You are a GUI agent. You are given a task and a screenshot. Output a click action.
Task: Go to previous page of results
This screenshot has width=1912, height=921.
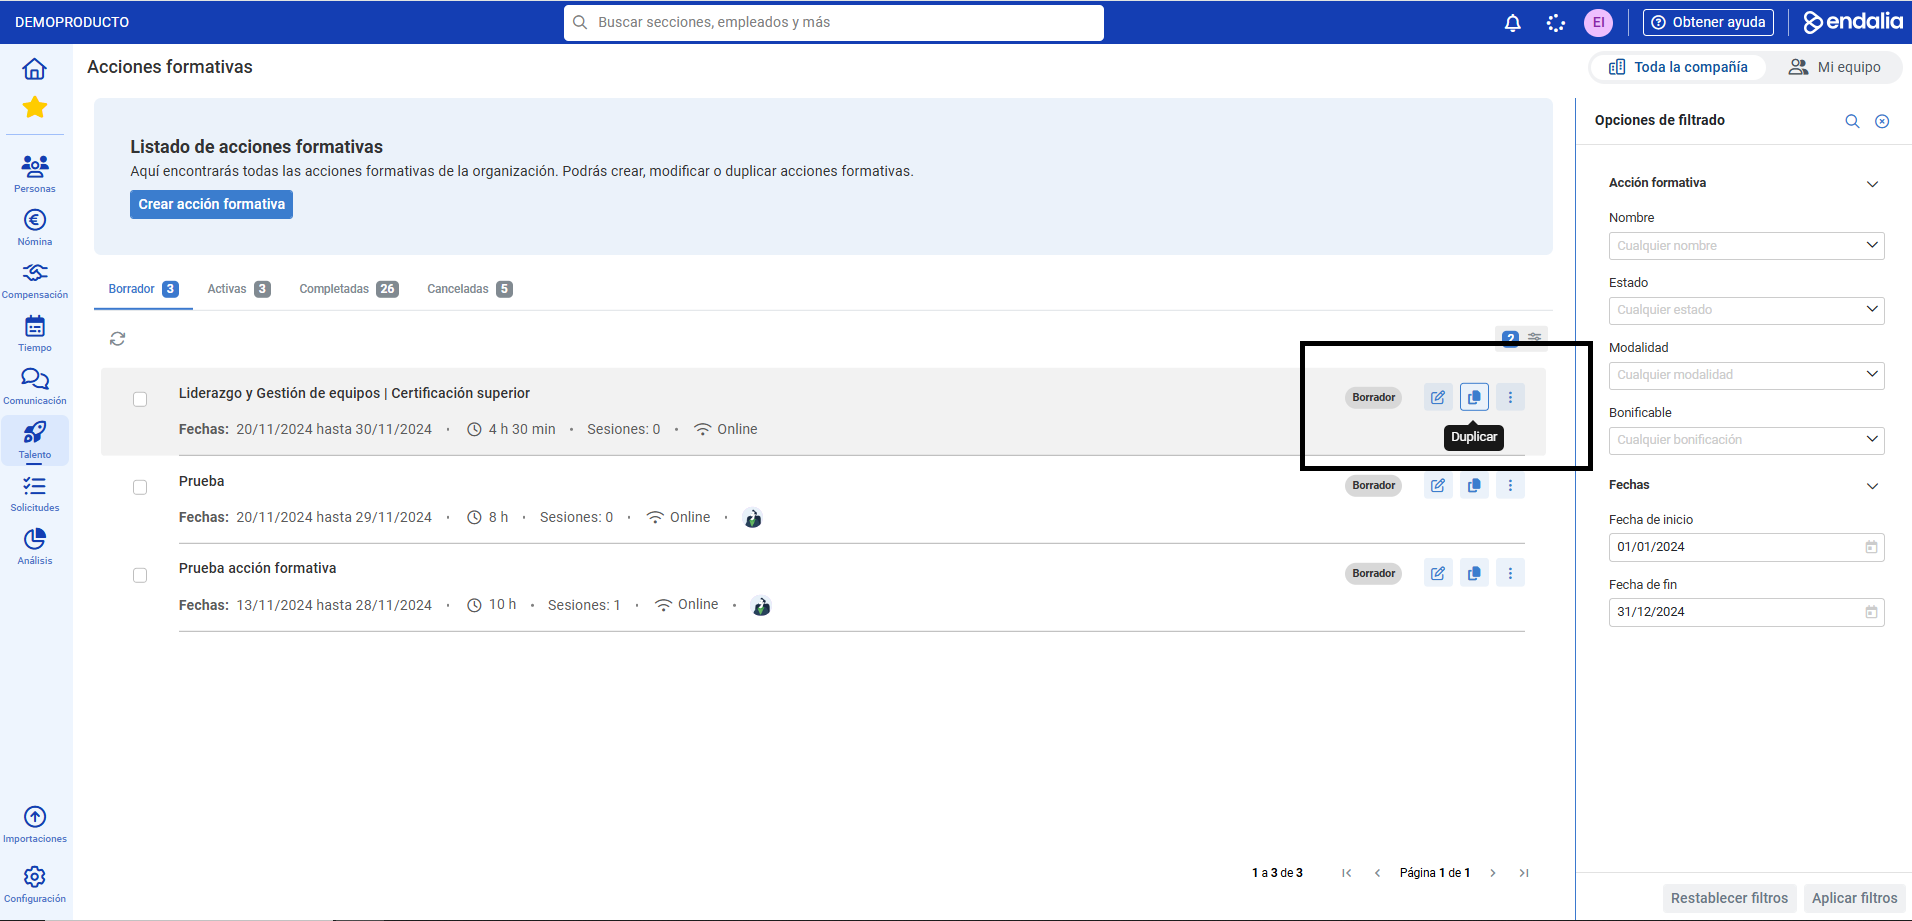tap(1377, 873)
